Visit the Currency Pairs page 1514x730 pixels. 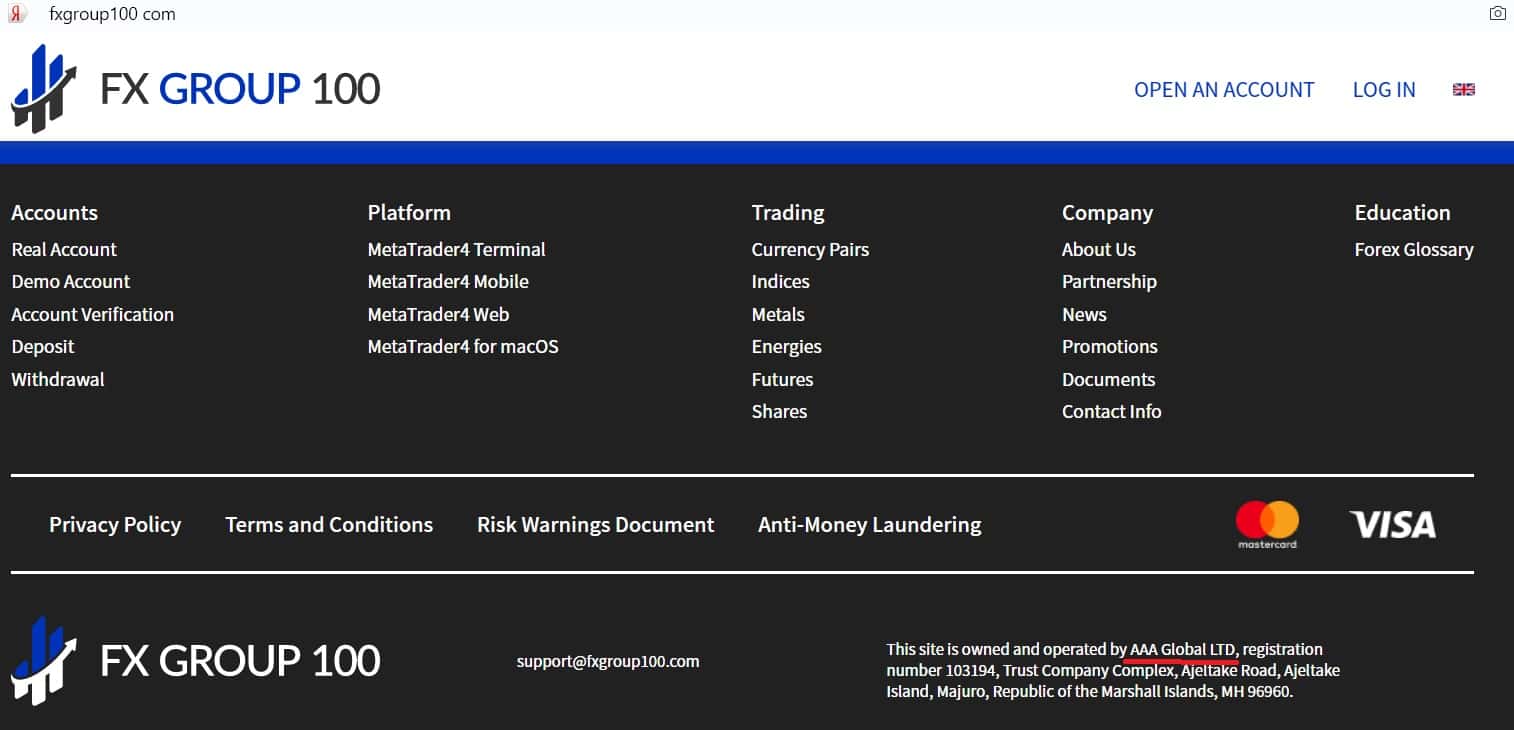(x=810, y=250)
